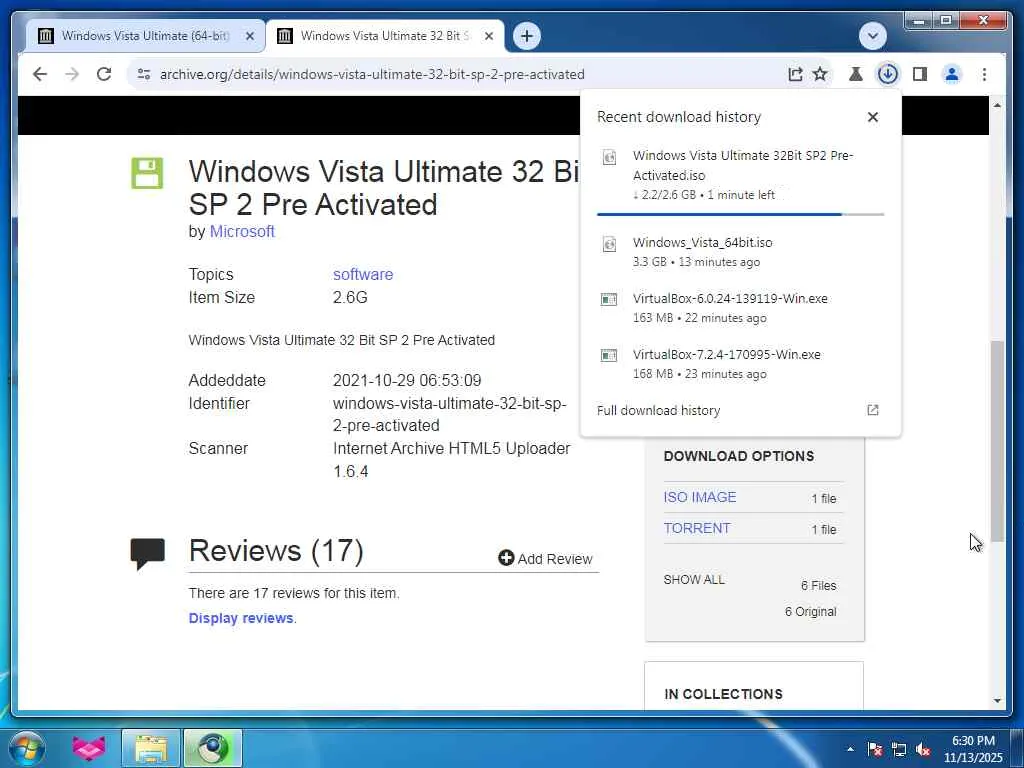Image resolution: width=1024 pixels, height=768 pixels.
Task: Click SHOW ALL download files
Action: pyautogui.click(x=694, y=580)
